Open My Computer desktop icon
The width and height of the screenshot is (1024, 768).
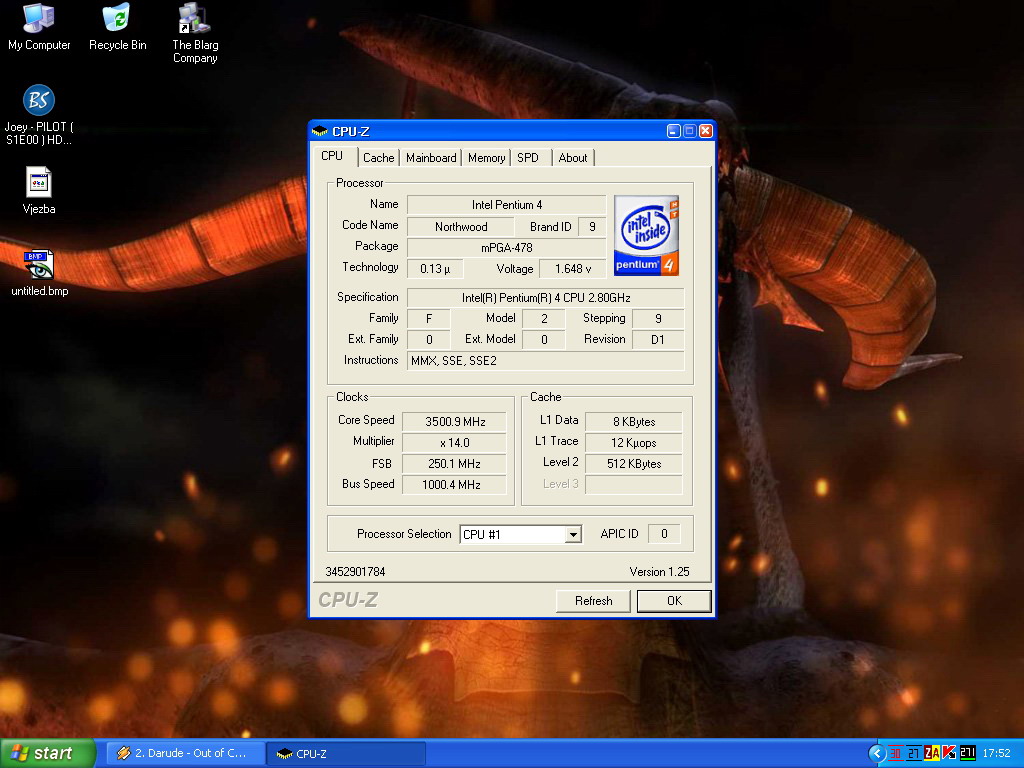pos(39,19)
